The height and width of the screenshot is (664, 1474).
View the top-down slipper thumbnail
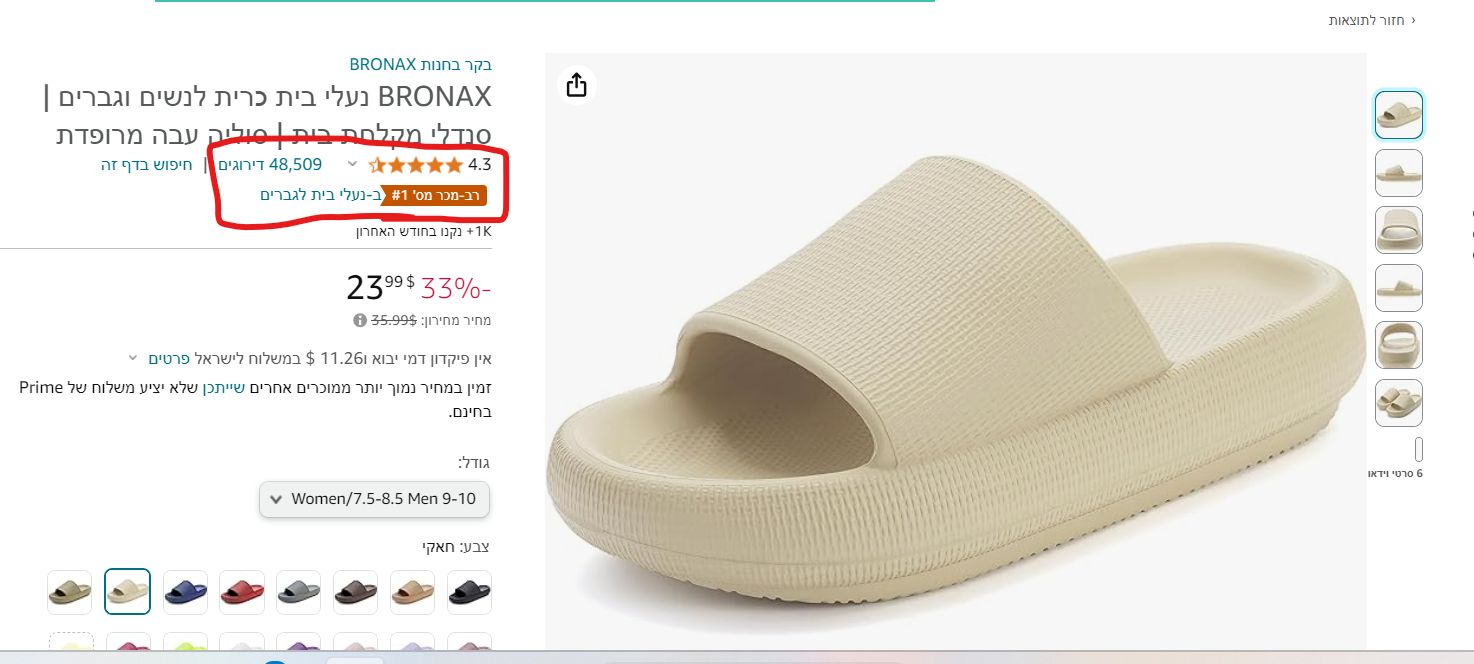click(1398, 345)
